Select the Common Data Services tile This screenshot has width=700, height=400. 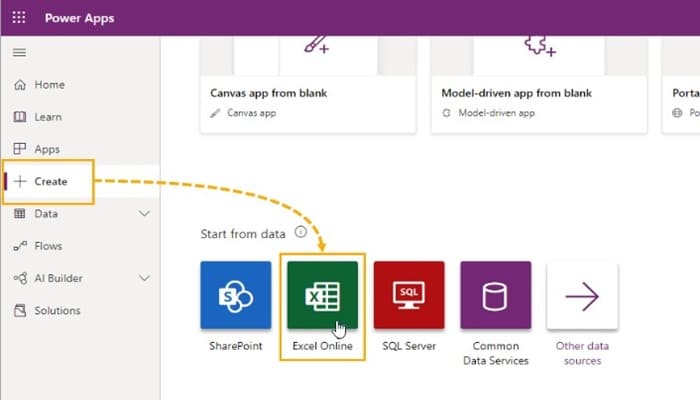tap(496, 295)
